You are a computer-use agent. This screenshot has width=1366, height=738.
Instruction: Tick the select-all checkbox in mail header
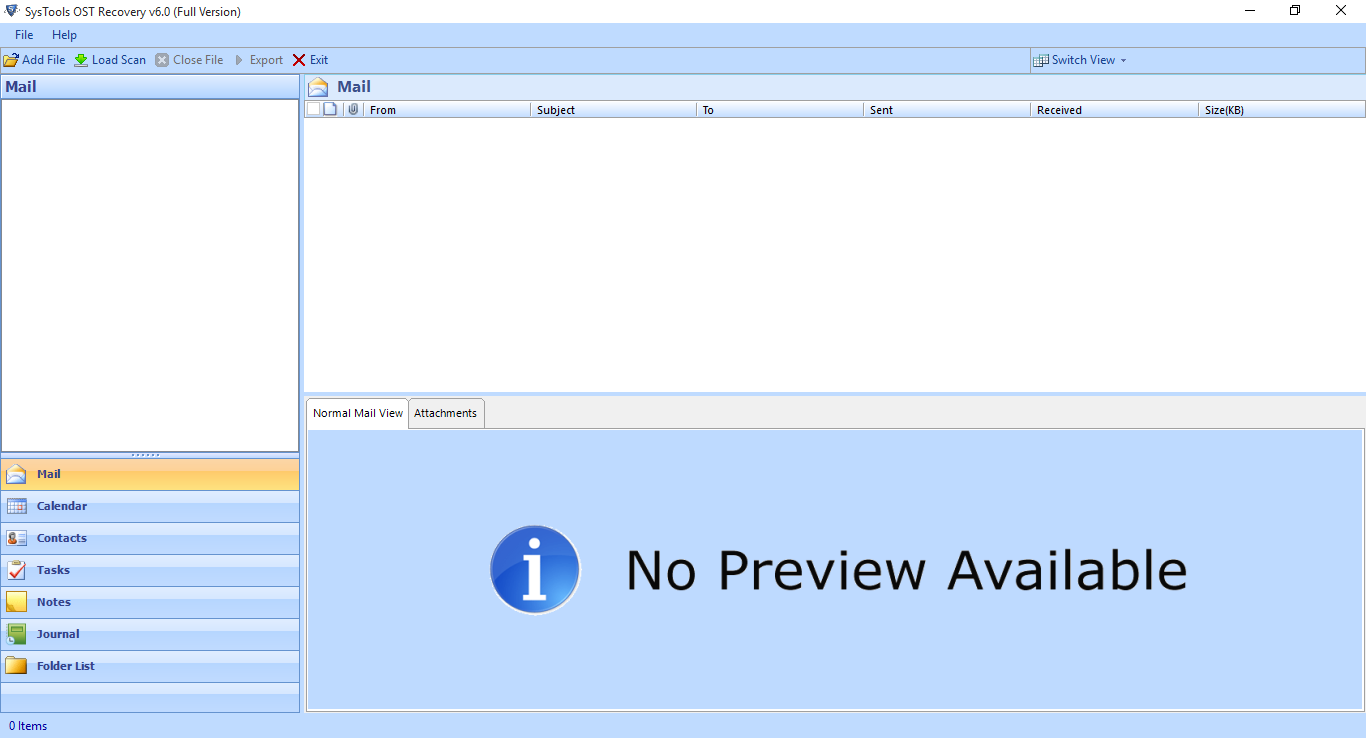coord(313,109)
